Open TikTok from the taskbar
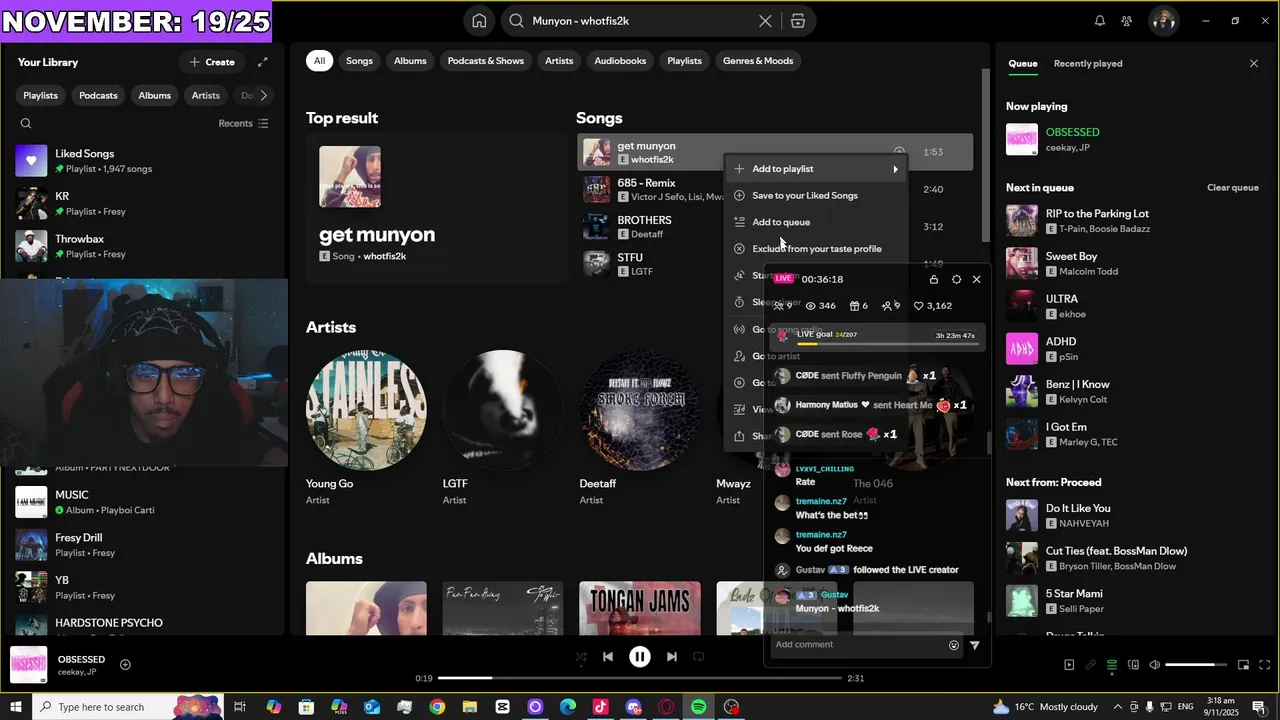This screenshot has width=1280, height=720. pyautogui.click(x=600, y=707)
